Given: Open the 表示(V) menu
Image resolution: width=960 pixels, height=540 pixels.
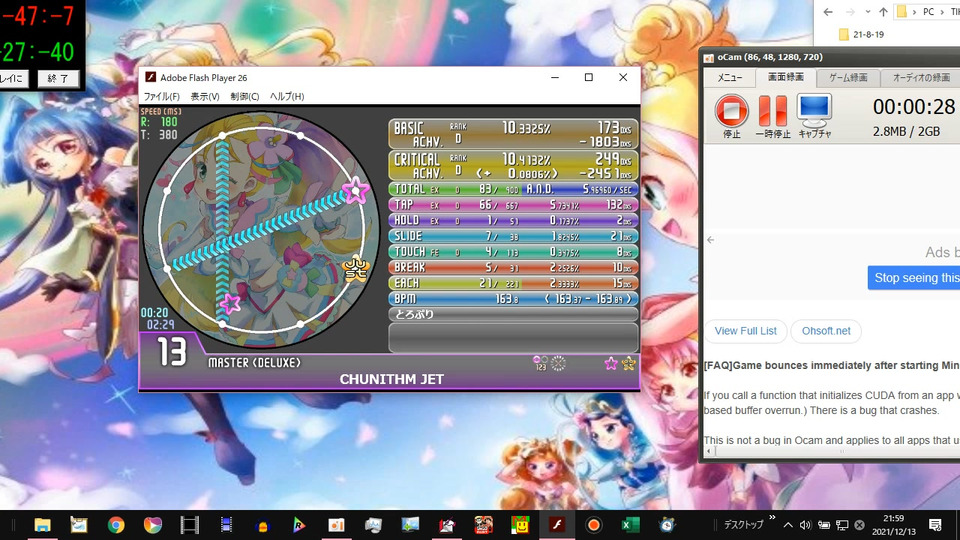Looking at the screenshot, I should (x=204, y=96).
